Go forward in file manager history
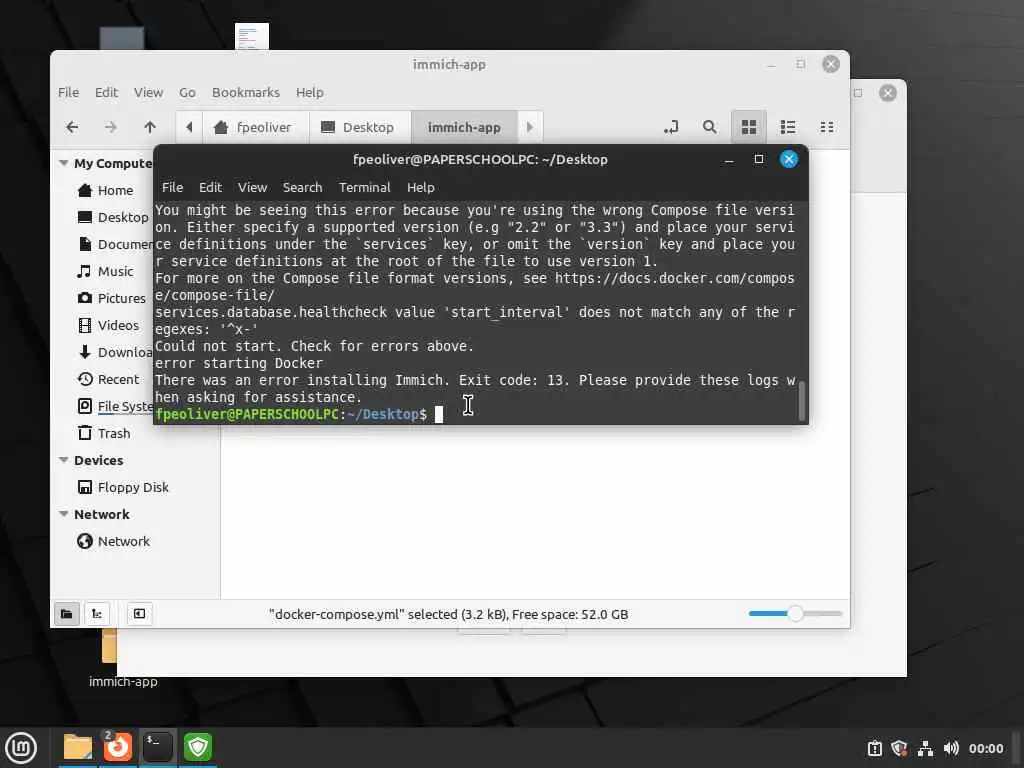This screenshot has width=1024, height=768. tap(110, 127)
